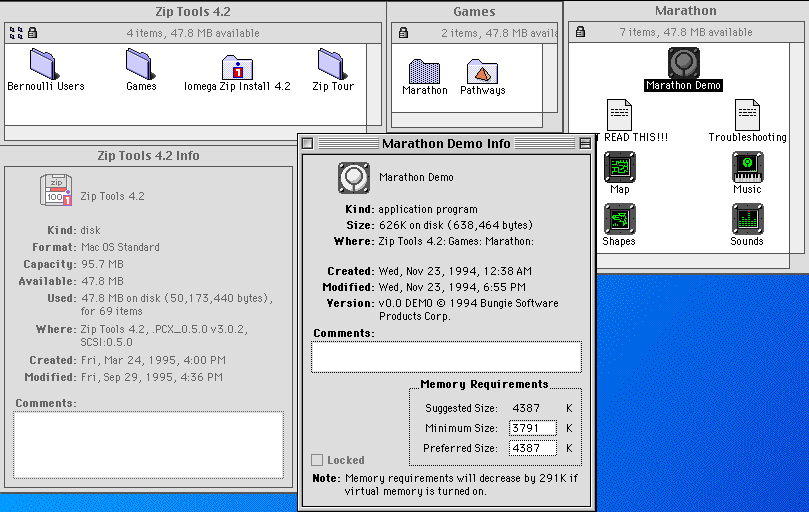Screen dimensions: 809x512
Task: Launch the Iomega Zip Install 4.2 icon
Action: [237, 67]
